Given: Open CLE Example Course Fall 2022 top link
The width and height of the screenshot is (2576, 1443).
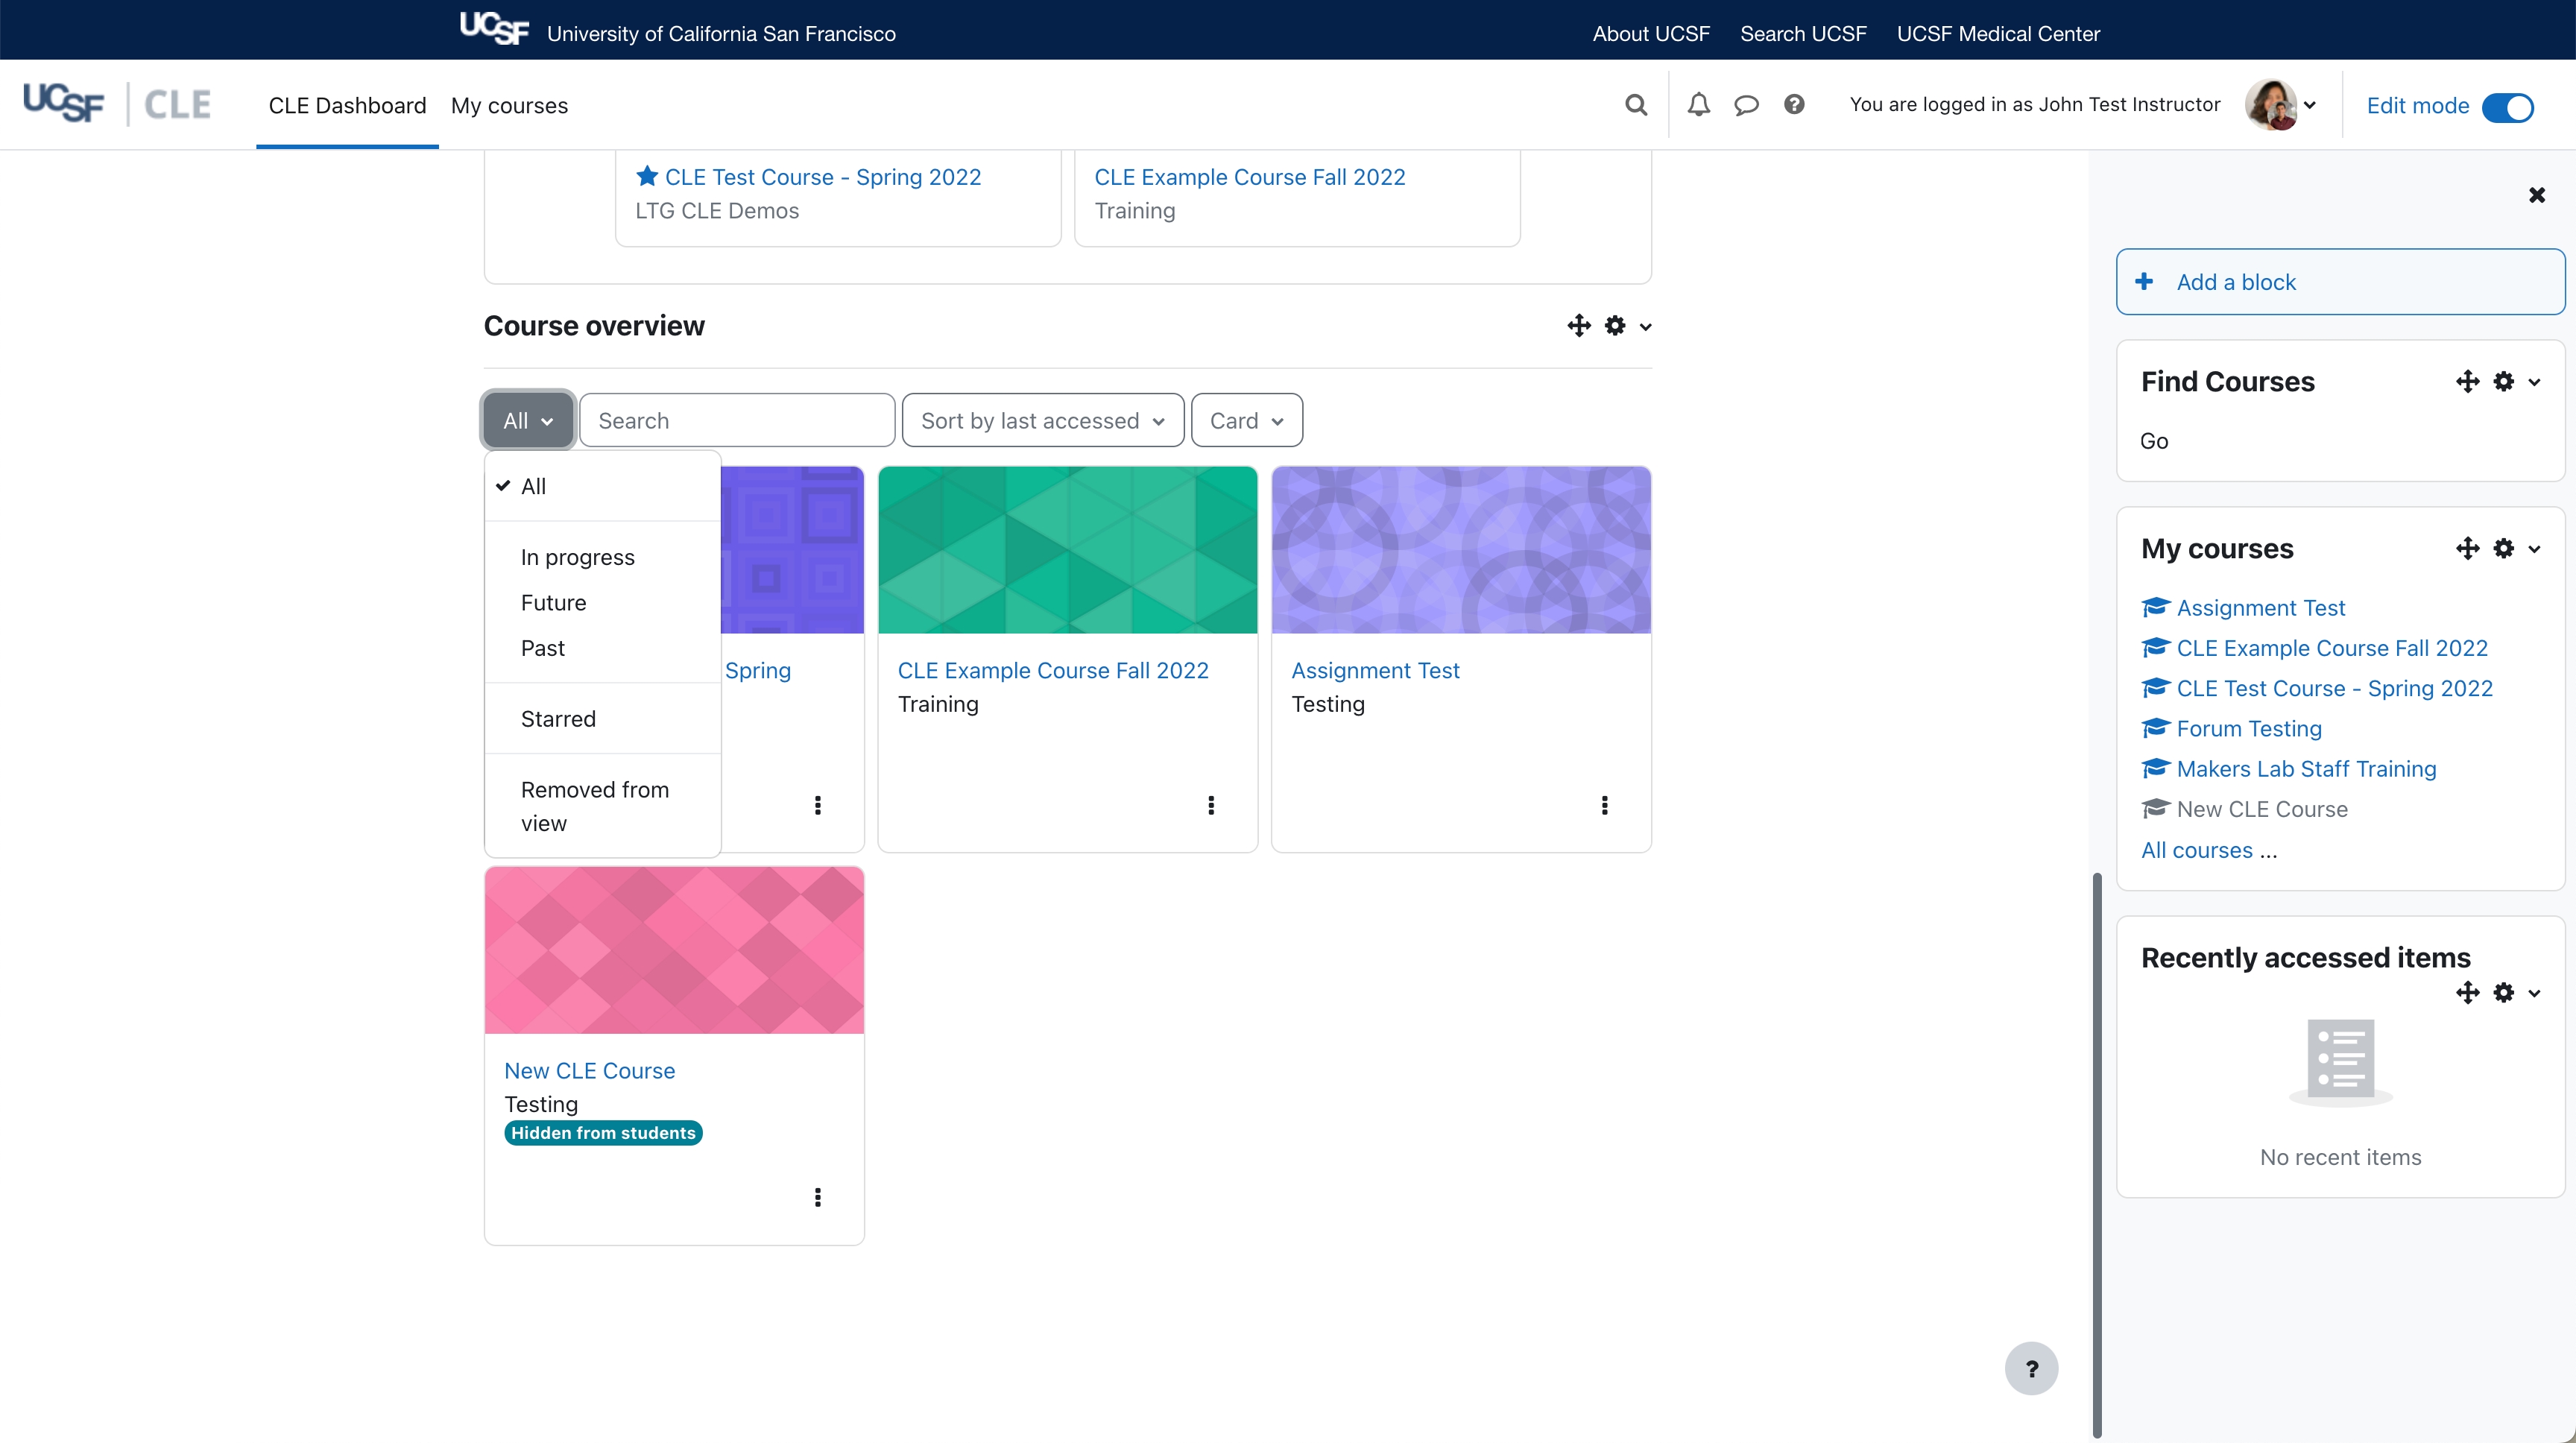Looking at the screenshot, I should 1249,177.
